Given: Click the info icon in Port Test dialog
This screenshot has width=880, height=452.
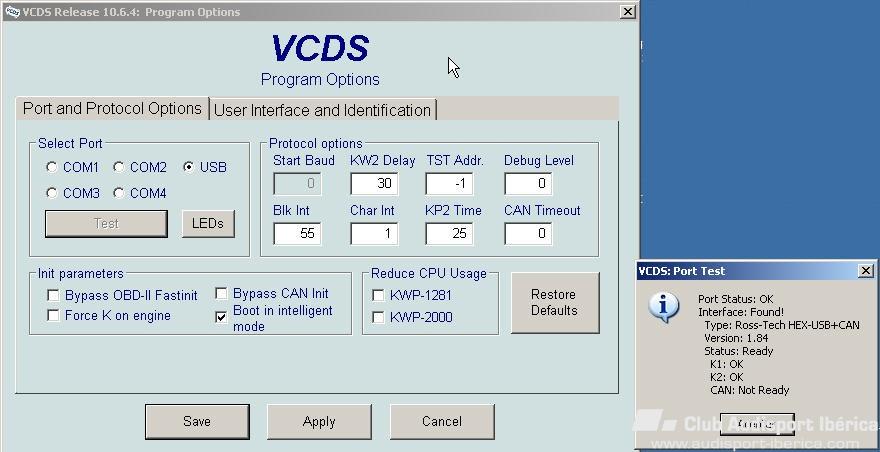Looking at the screenshot, I should click(664, 308).
